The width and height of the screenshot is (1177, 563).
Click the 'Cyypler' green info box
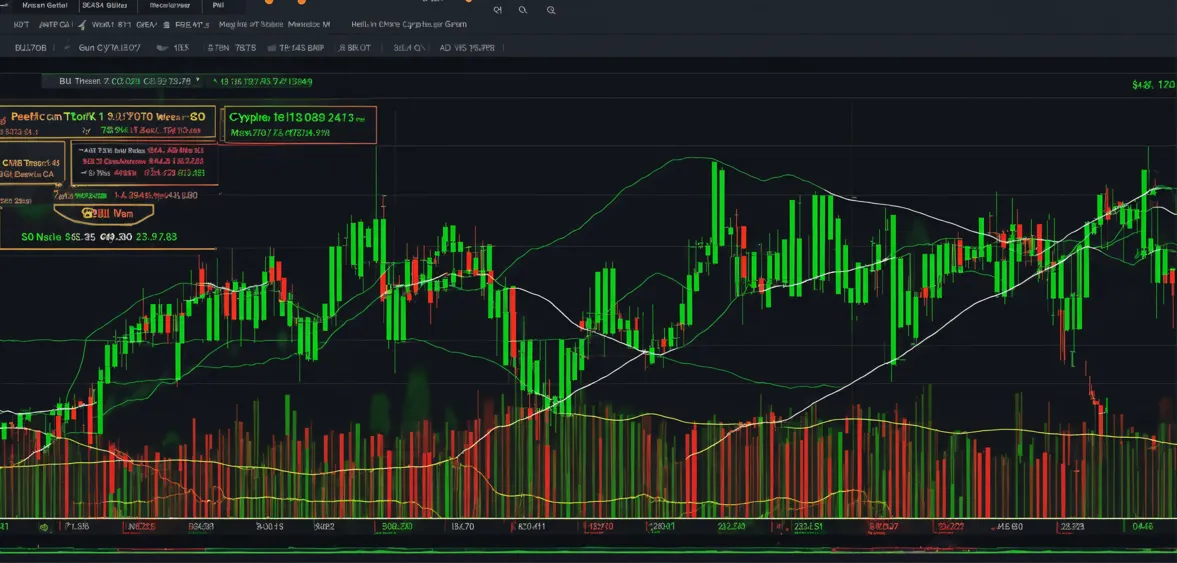pos(301,124)
